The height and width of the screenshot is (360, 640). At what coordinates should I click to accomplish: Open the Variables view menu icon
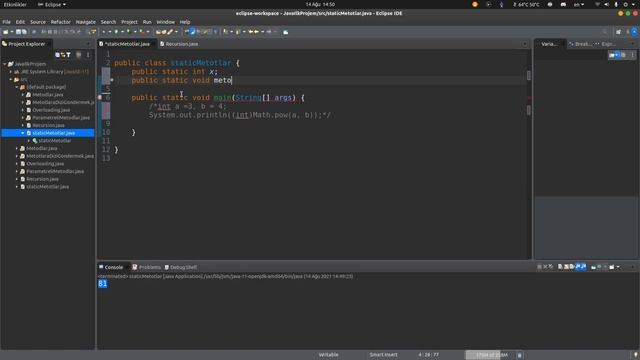tap(633, 55)
